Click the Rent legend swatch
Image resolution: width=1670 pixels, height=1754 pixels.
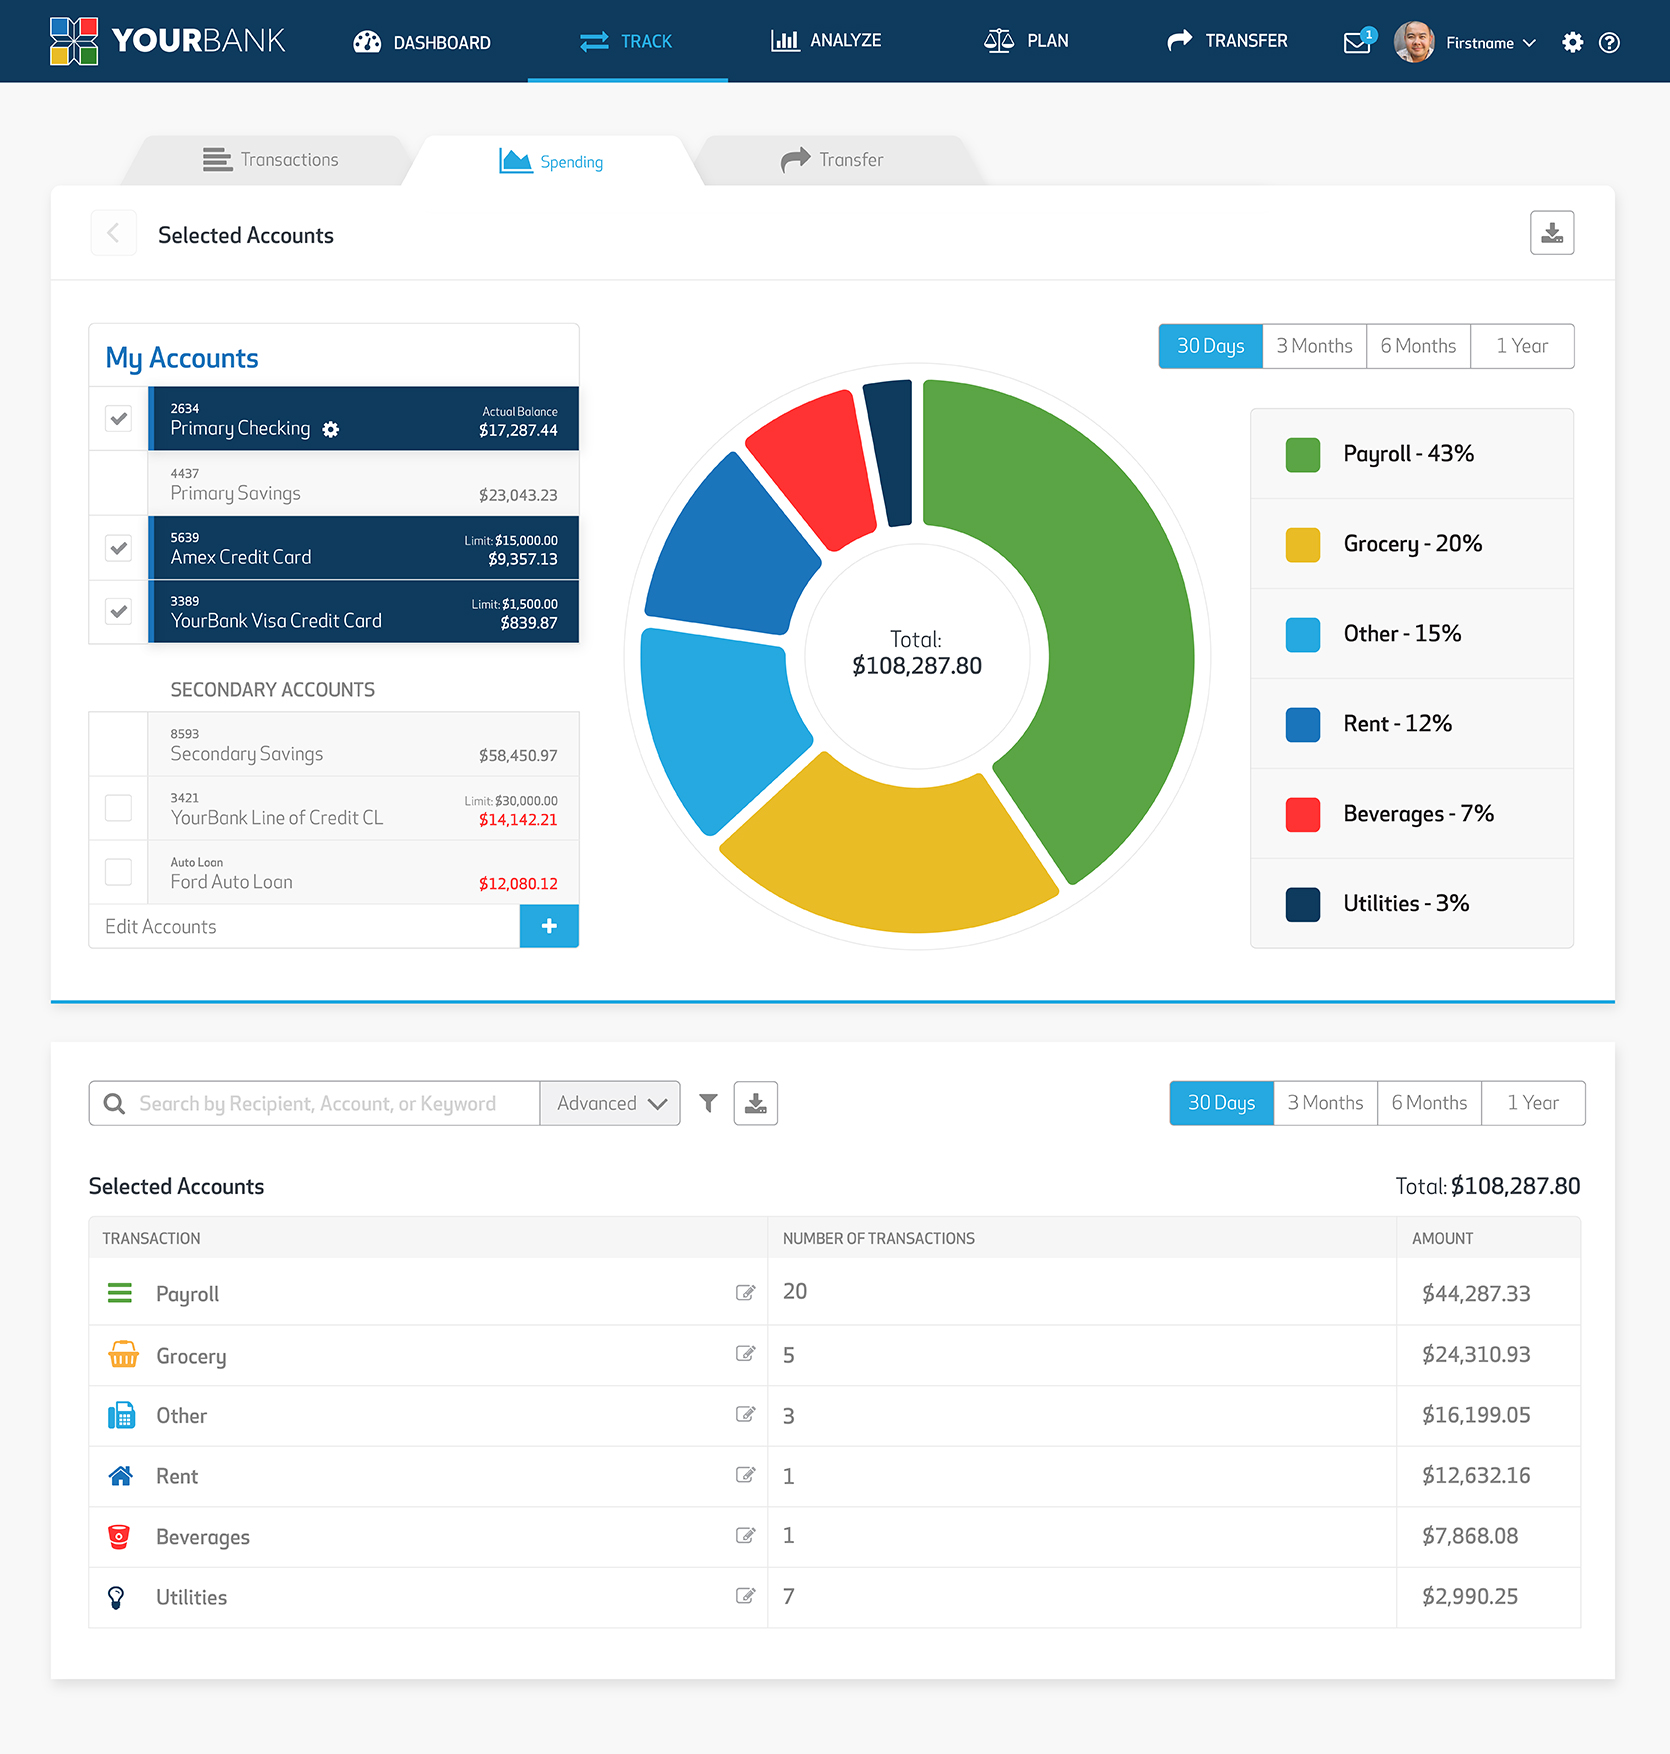1303,725
